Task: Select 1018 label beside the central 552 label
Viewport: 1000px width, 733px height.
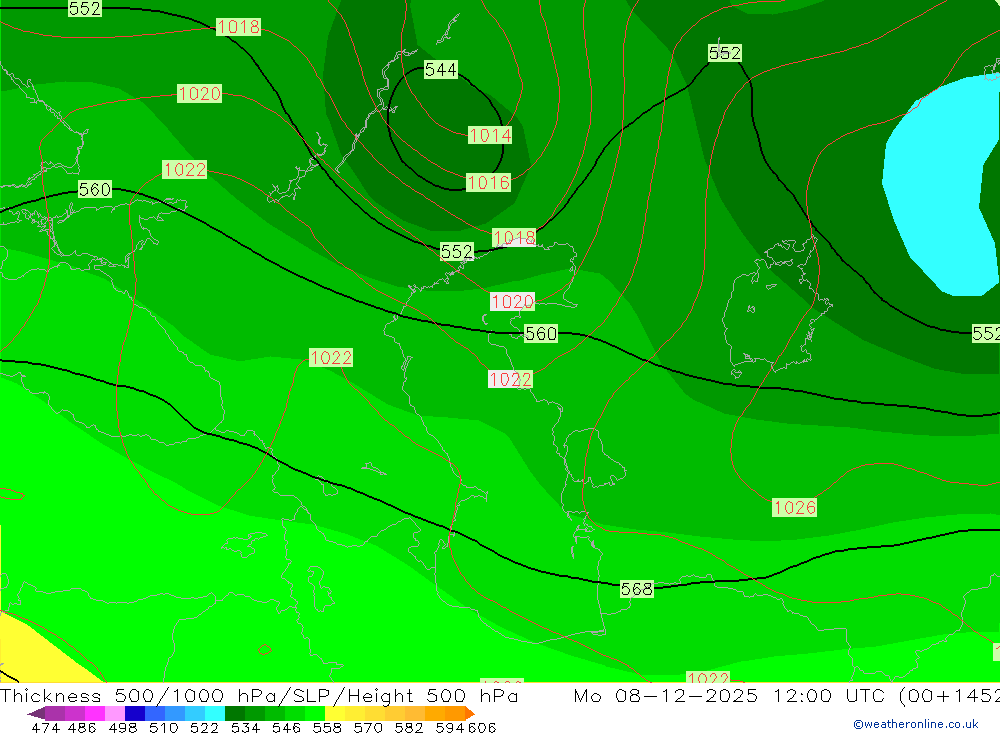Action: click(x=514, y=238)
